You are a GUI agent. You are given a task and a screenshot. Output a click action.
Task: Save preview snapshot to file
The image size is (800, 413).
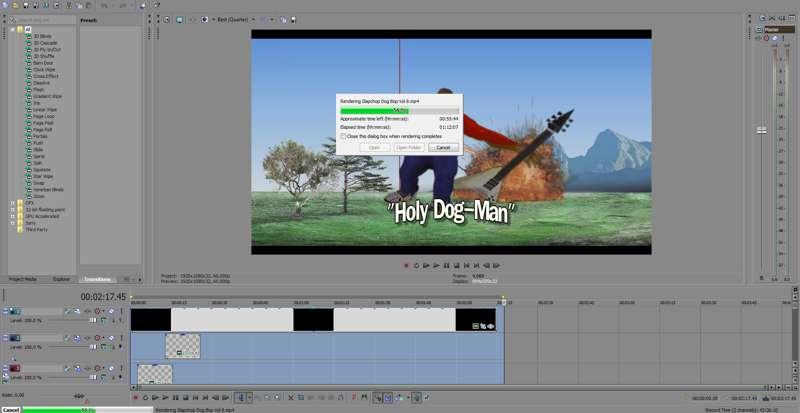click(x=293, y=19)
